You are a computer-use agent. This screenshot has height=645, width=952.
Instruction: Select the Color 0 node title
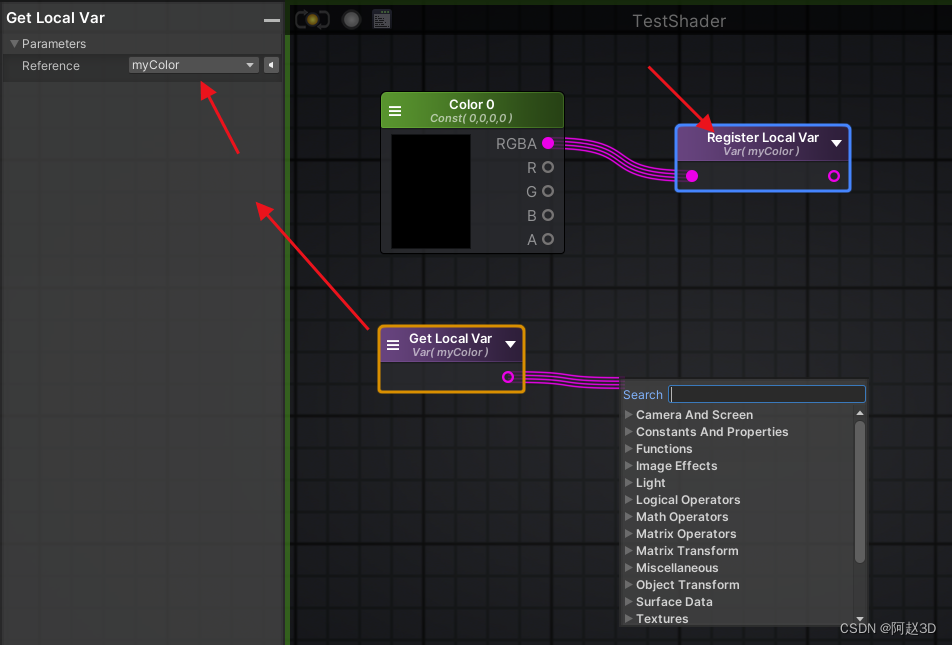(x=472, y=104)
